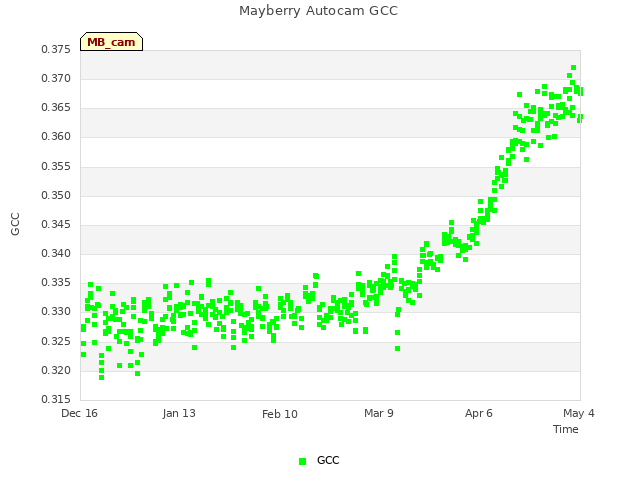Click the 0.350 y-axis value
640x480 pixels.
(56, 196)
